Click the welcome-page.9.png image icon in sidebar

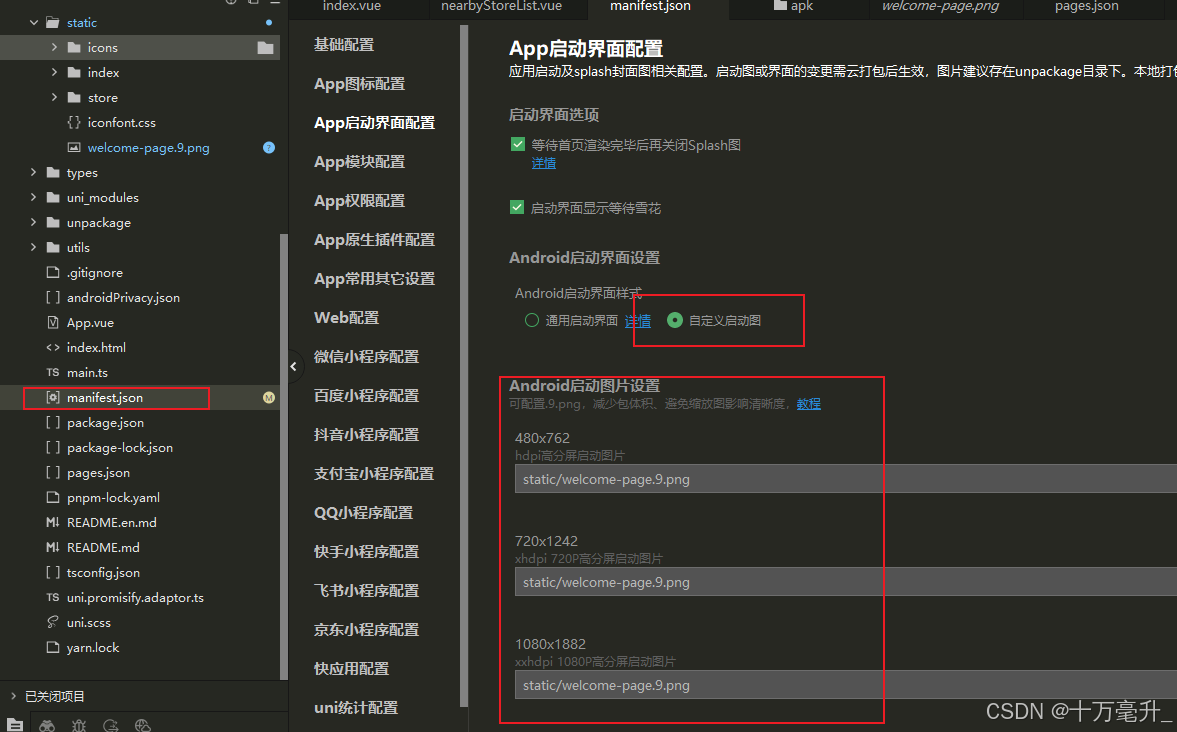coord(73,147)
